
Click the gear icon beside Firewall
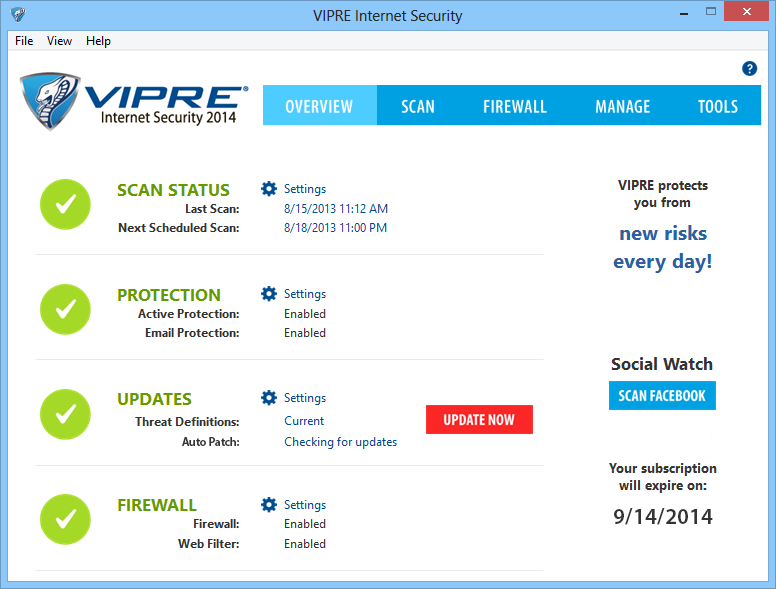click(x=268, y=505)
